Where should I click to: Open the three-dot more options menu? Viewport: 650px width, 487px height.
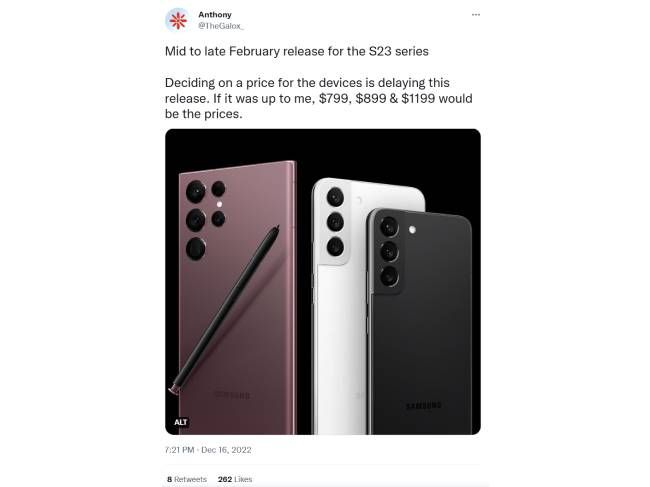coord(475,15)
